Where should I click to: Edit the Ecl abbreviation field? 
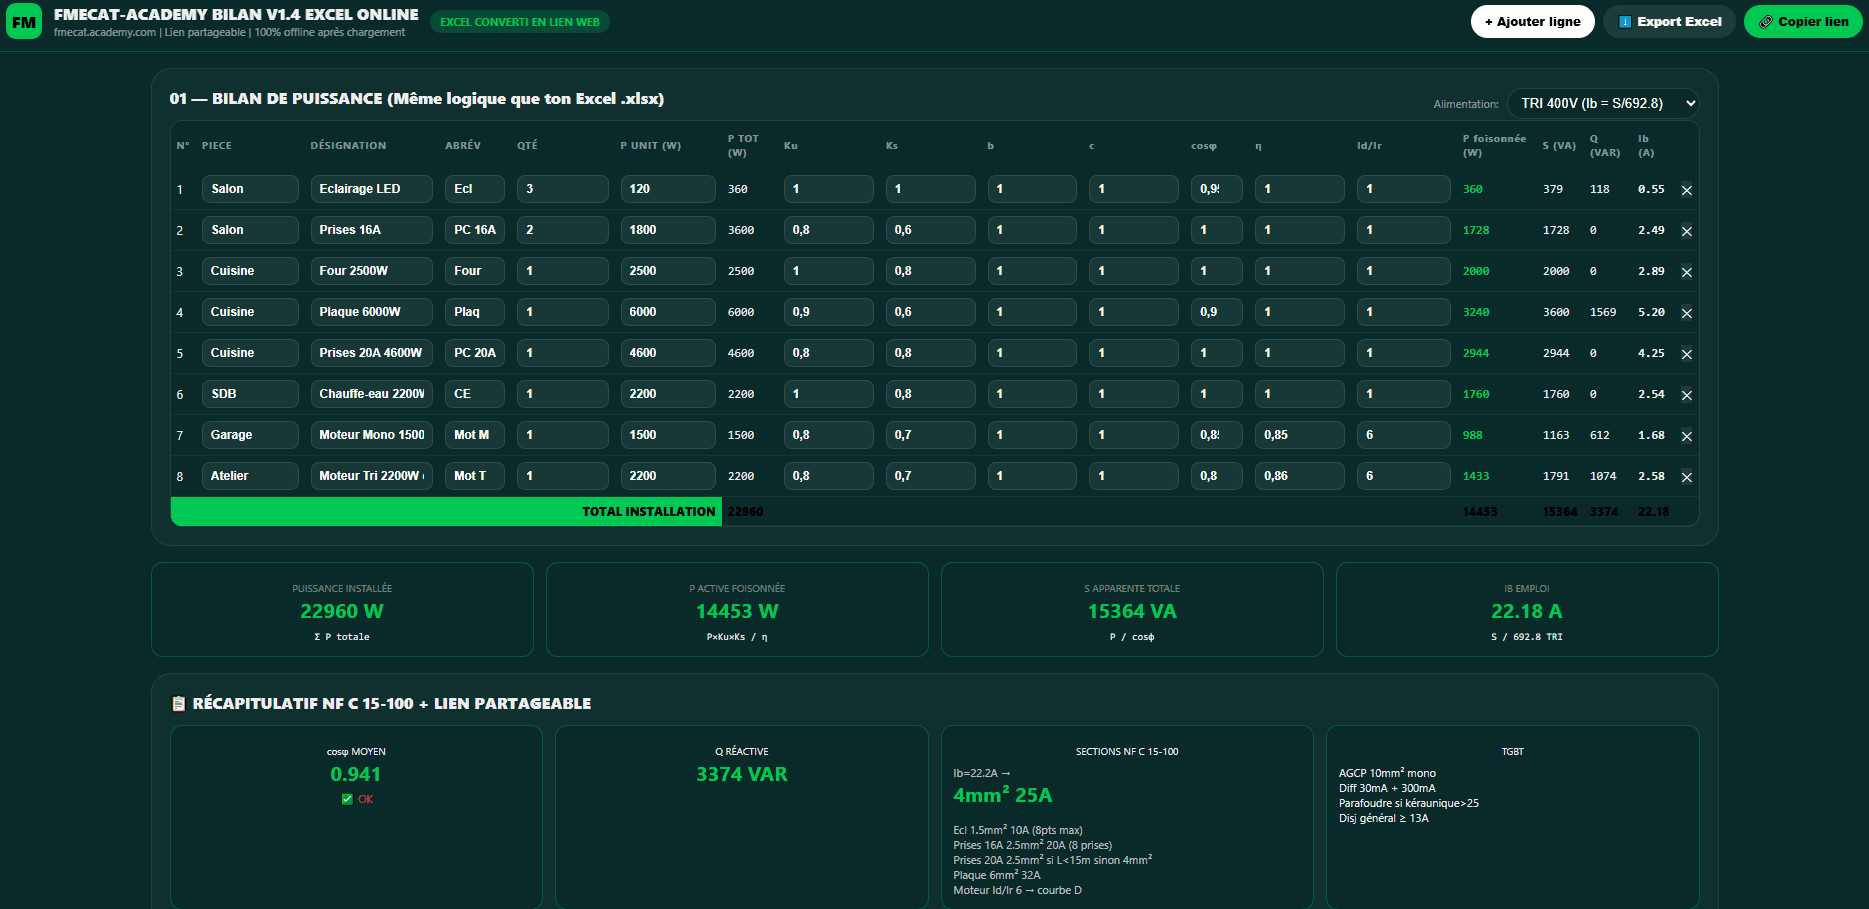pos(475,189)
